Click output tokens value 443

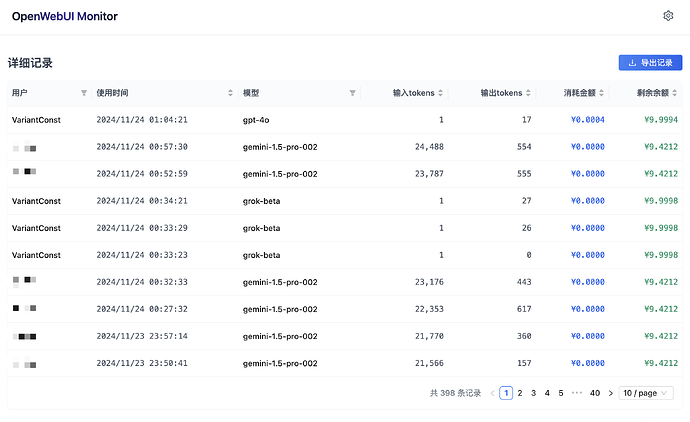(x=524, y=282)
